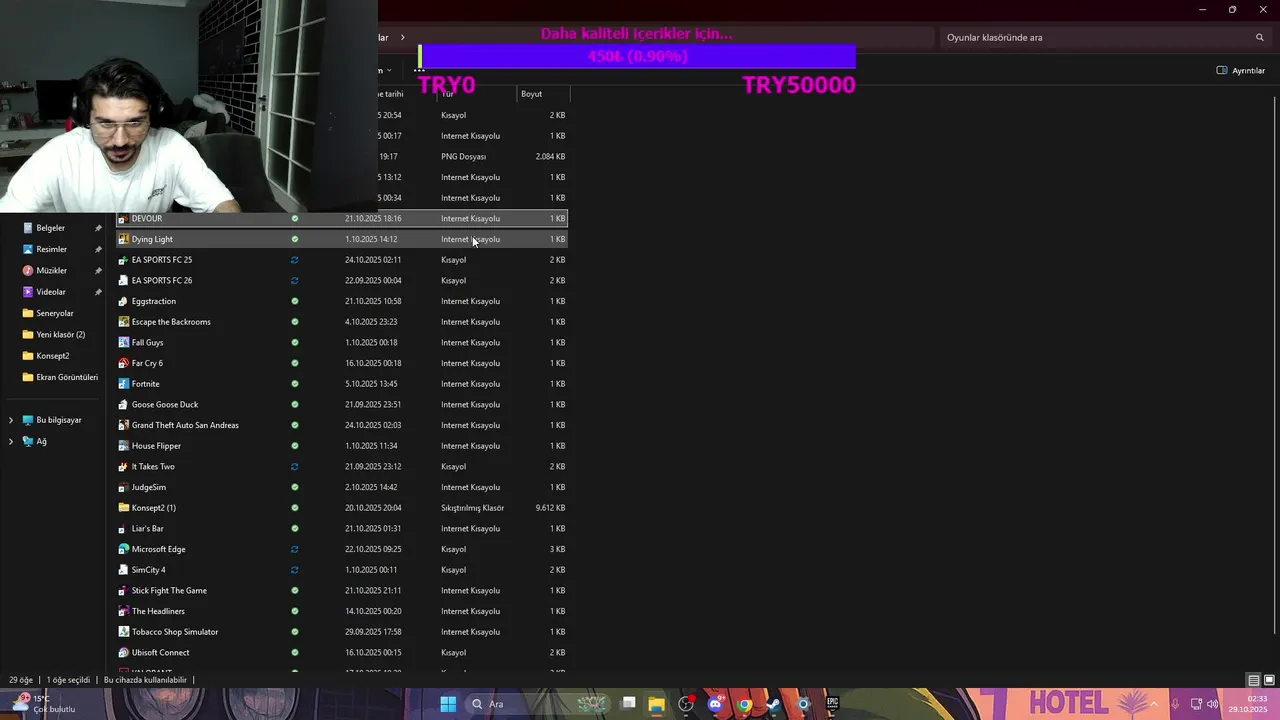Image resolution: width=1280 pixels, height=720 pixels.
Task: Click the pin beside Resimler
Action: click(98, 249)
